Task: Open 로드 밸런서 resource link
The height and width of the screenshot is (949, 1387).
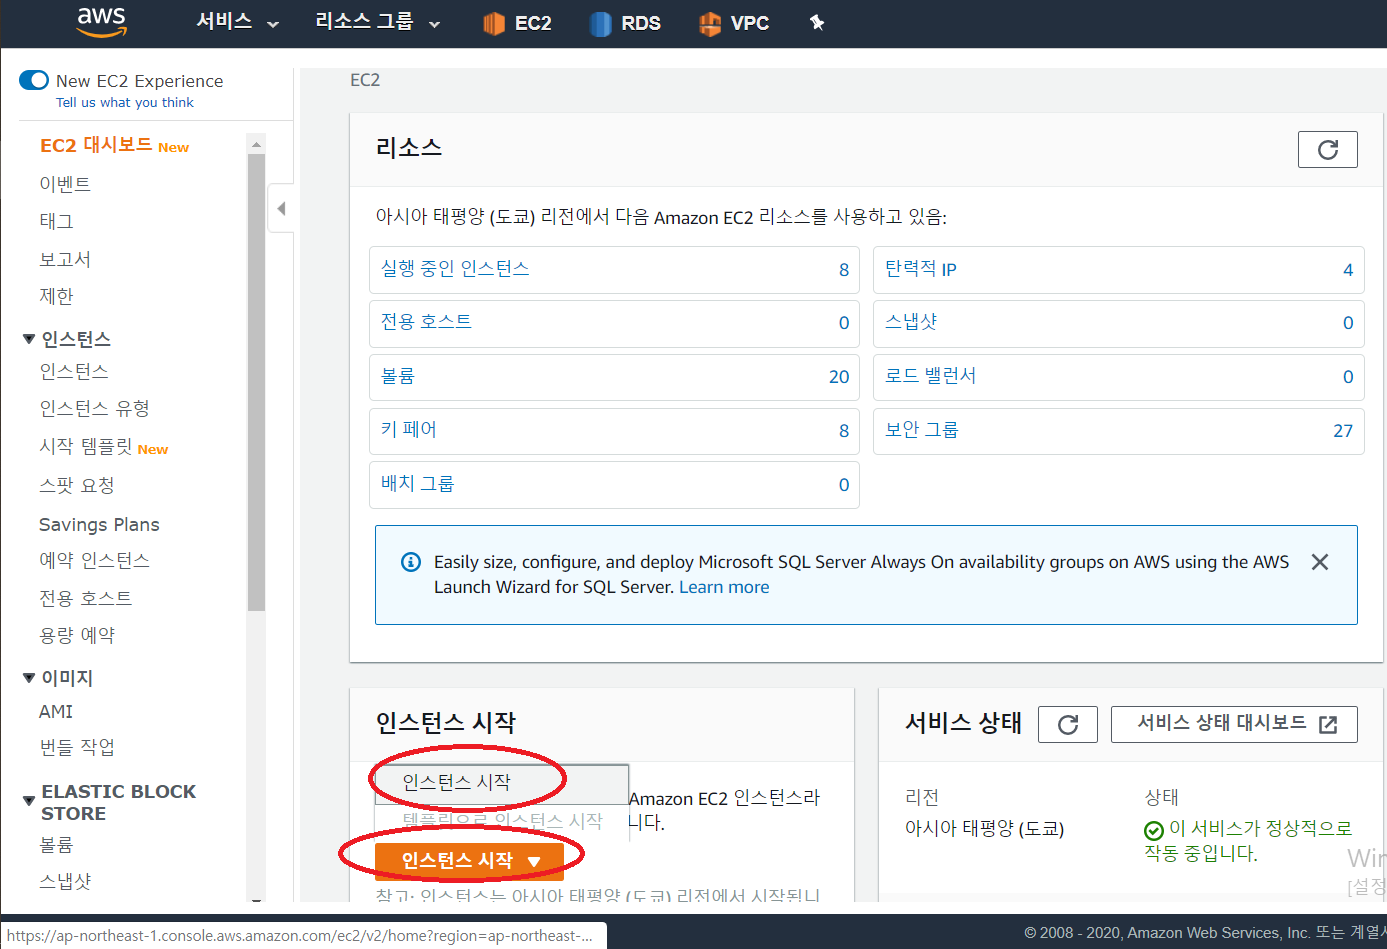Action: [x=930, y=376]
